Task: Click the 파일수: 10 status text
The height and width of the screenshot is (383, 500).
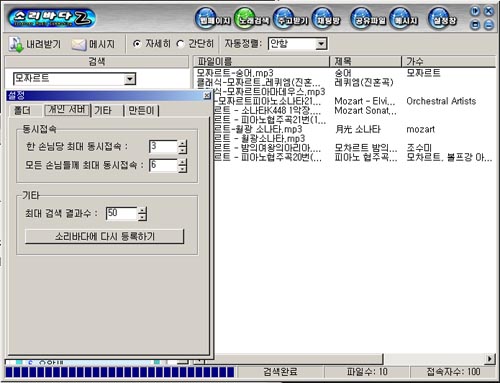Action: point(367,372)
